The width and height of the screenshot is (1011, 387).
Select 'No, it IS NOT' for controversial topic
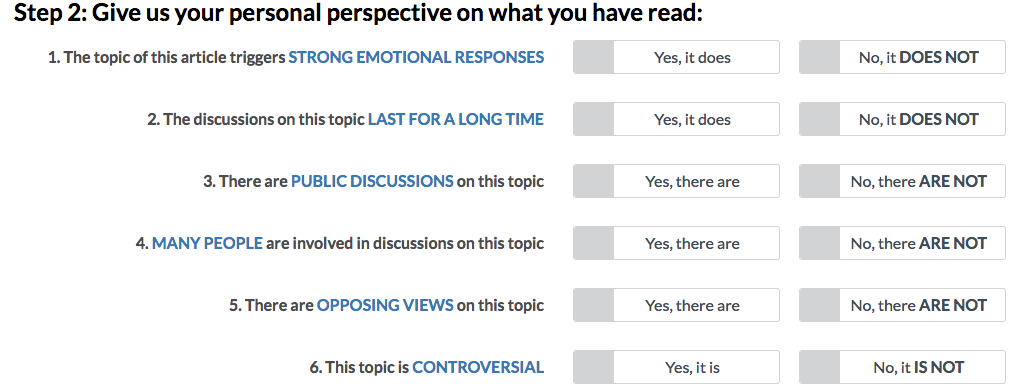902,367
